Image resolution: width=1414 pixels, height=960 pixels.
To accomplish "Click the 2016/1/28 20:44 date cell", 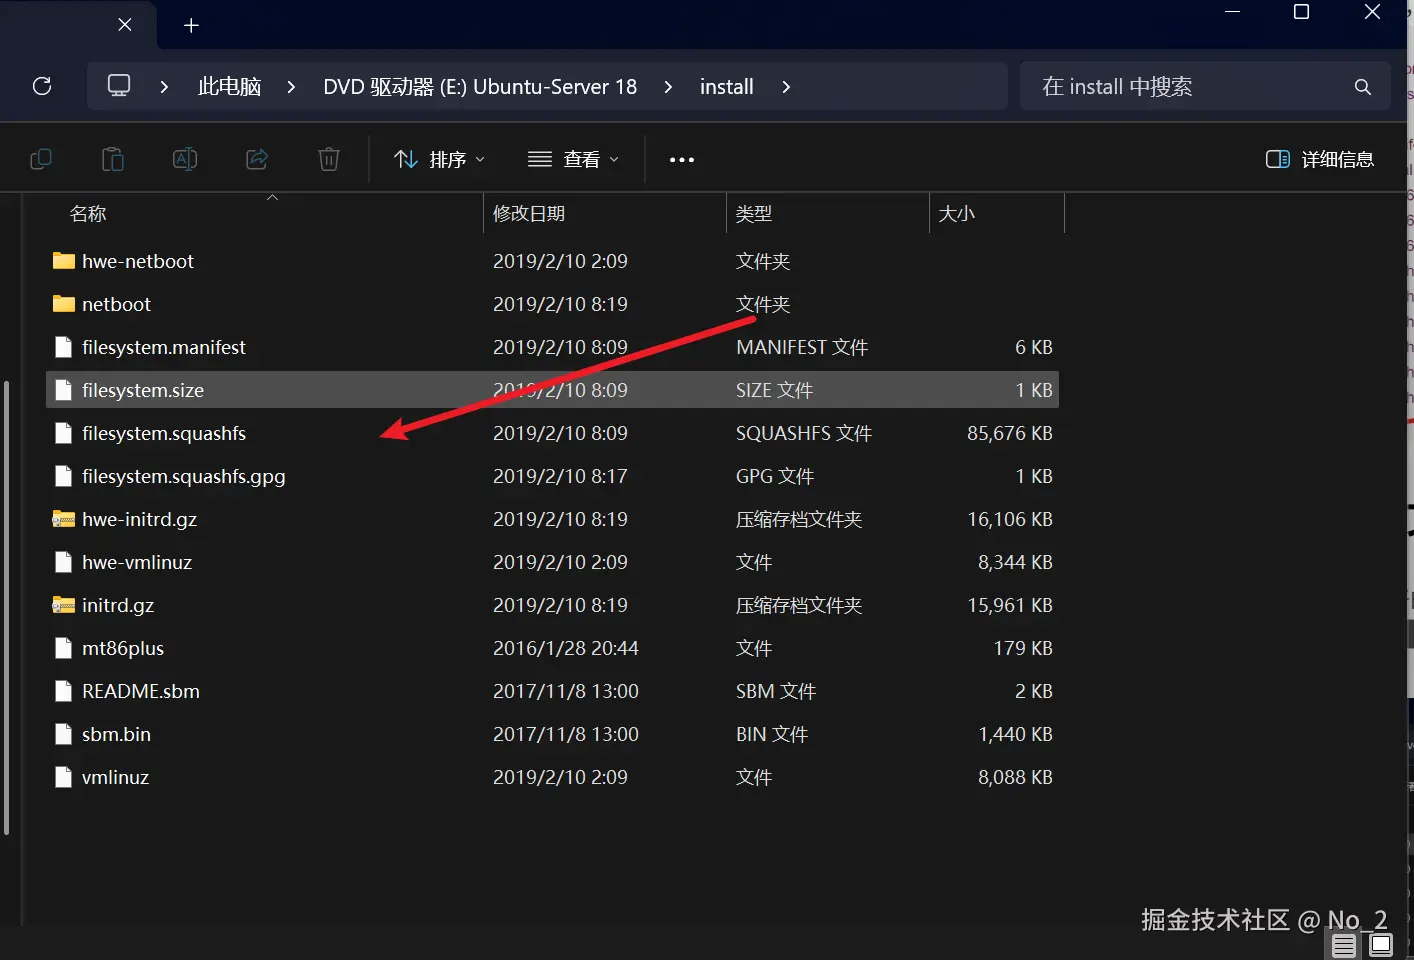I will tap(566, 648).
